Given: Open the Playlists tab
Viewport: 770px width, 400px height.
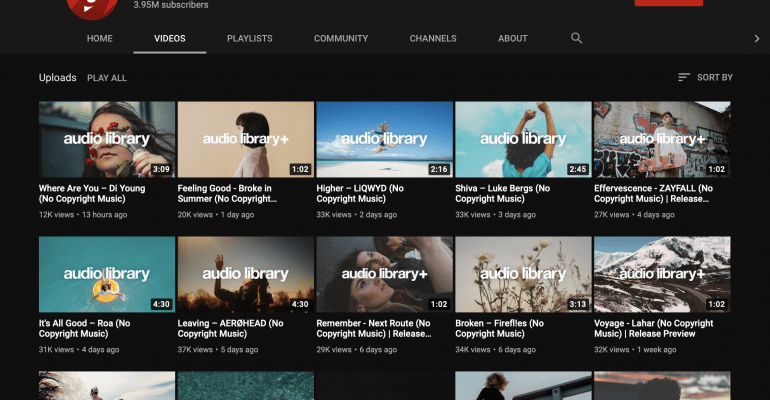Looking at the screenshot, I should coord(249,38).
